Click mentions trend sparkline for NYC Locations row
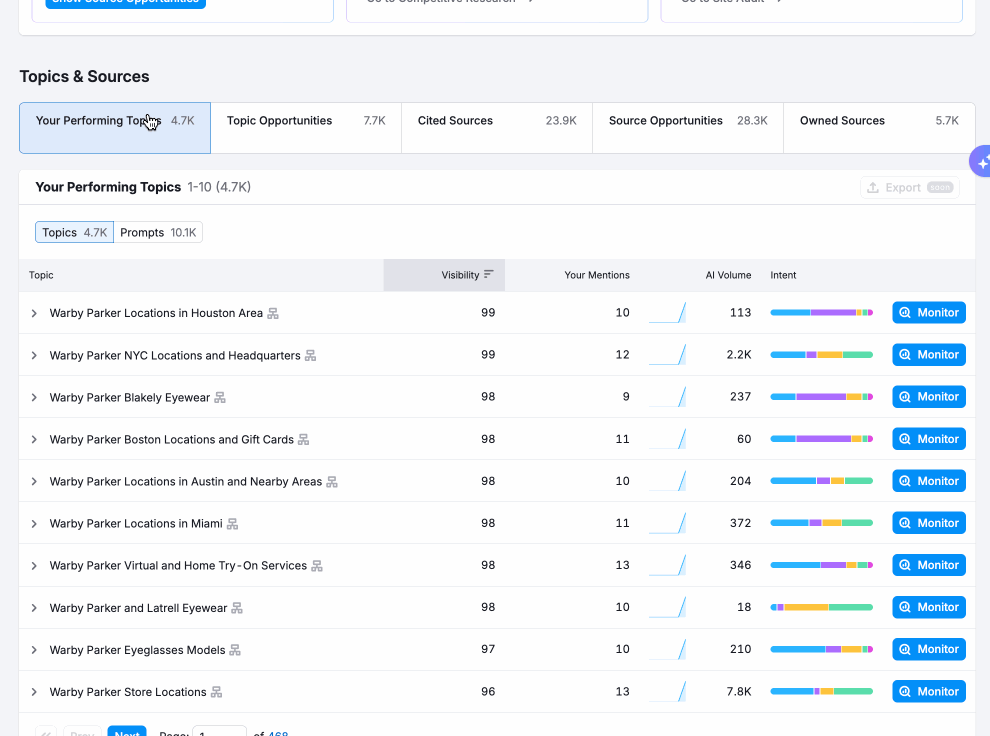The width and height of the screenshot is (990, 736). pos(667,355)
